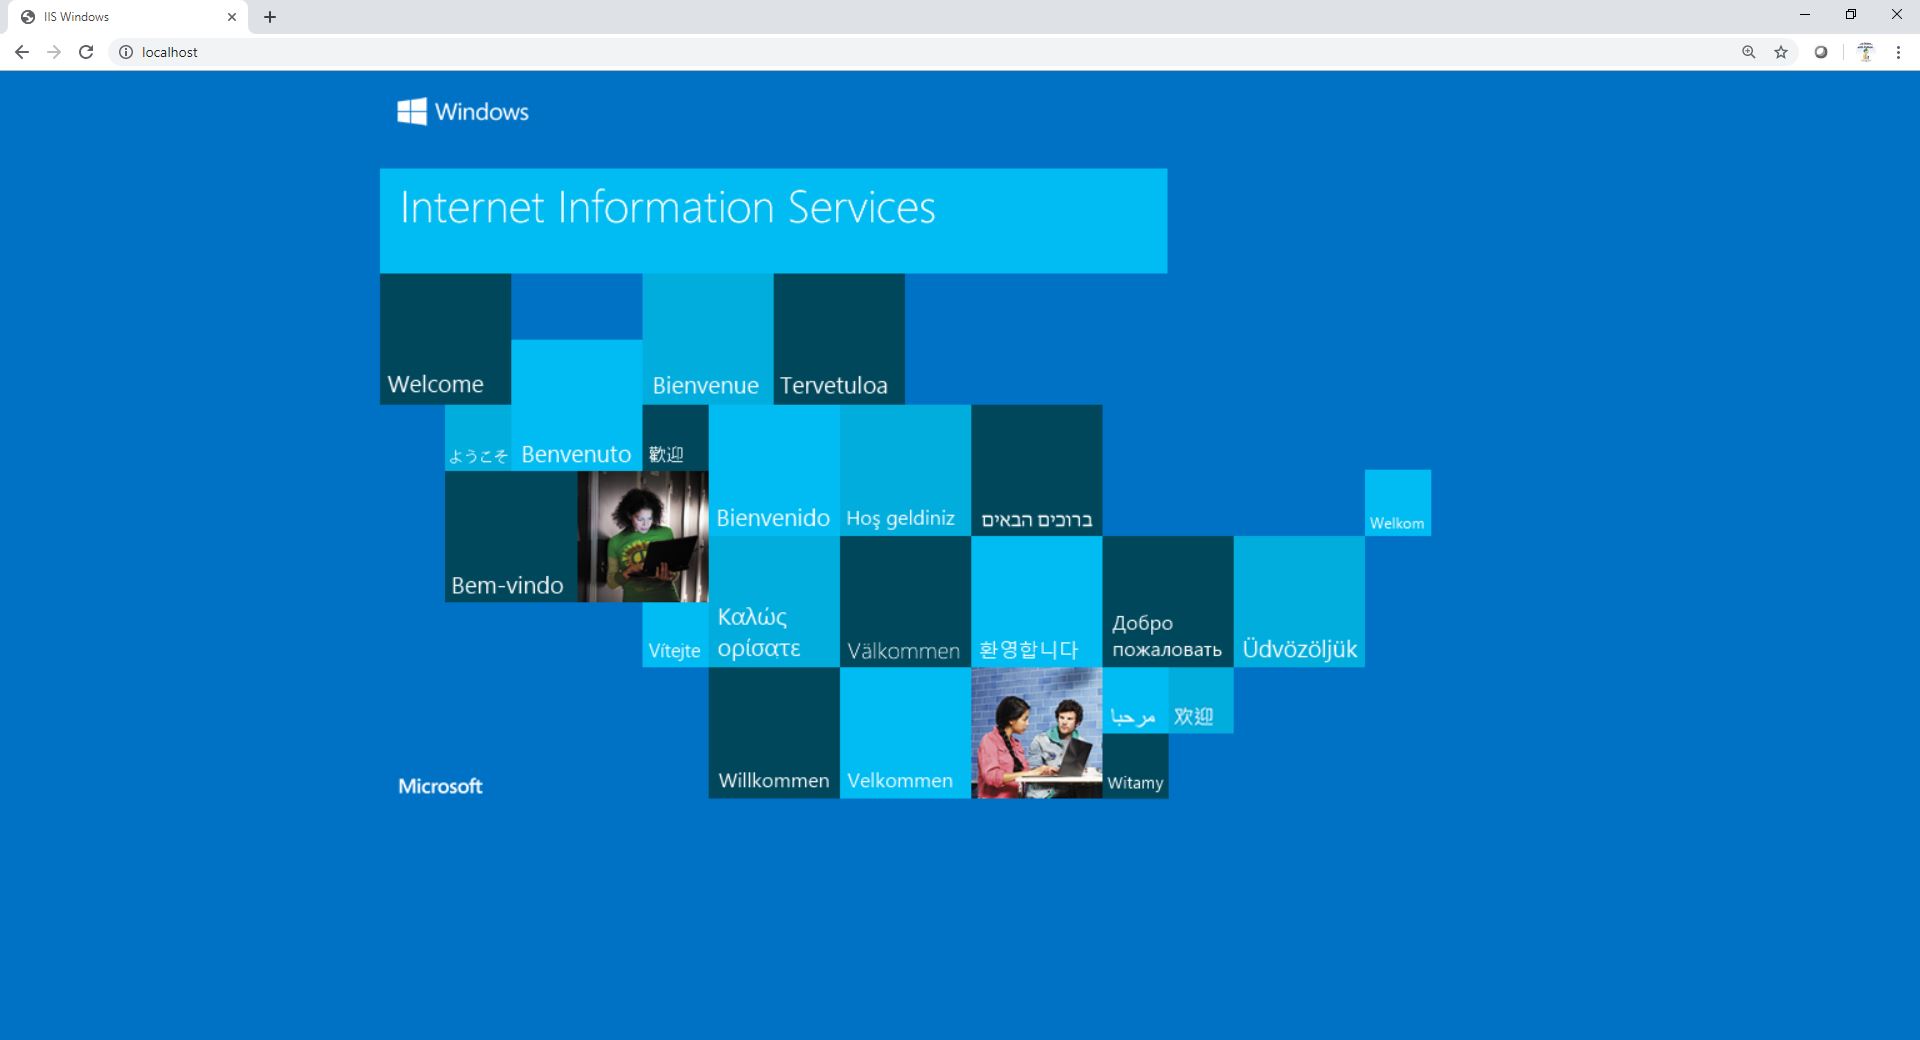Click the Internet Information Services banner
This screenshot has height=1040, width=1920.
click(773, 220)
